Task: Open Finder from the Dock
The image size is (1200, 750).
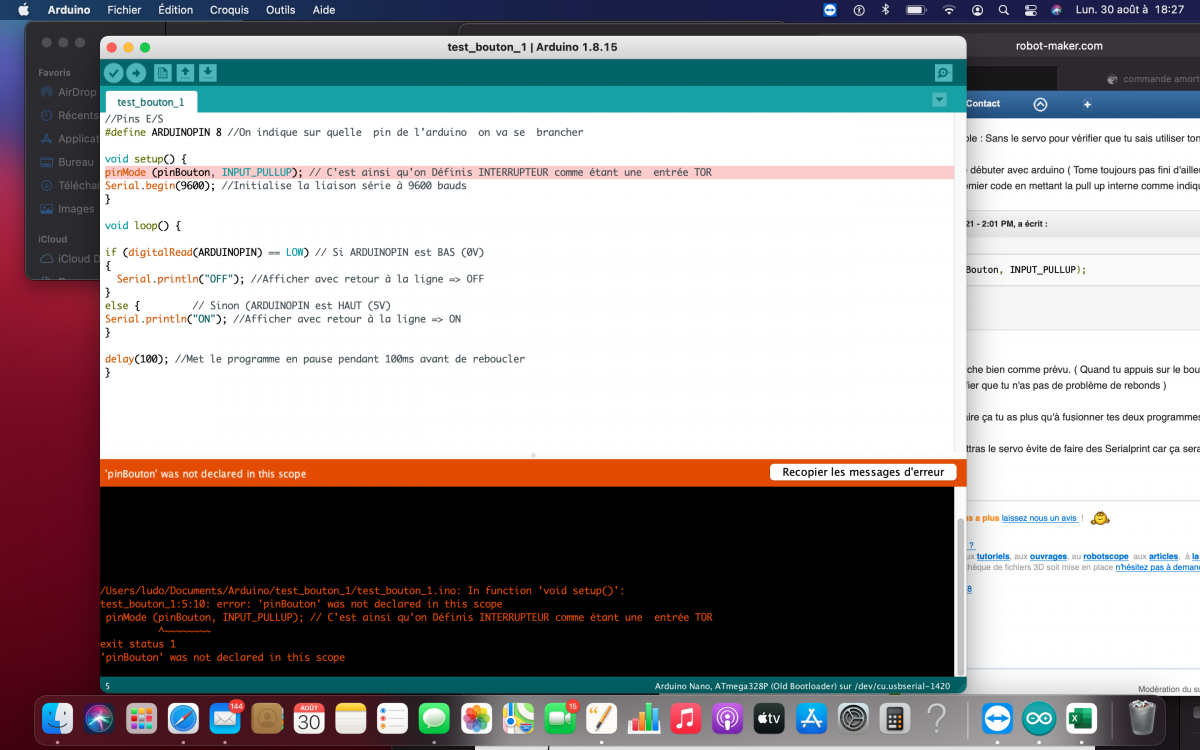Action: [58, 718]
